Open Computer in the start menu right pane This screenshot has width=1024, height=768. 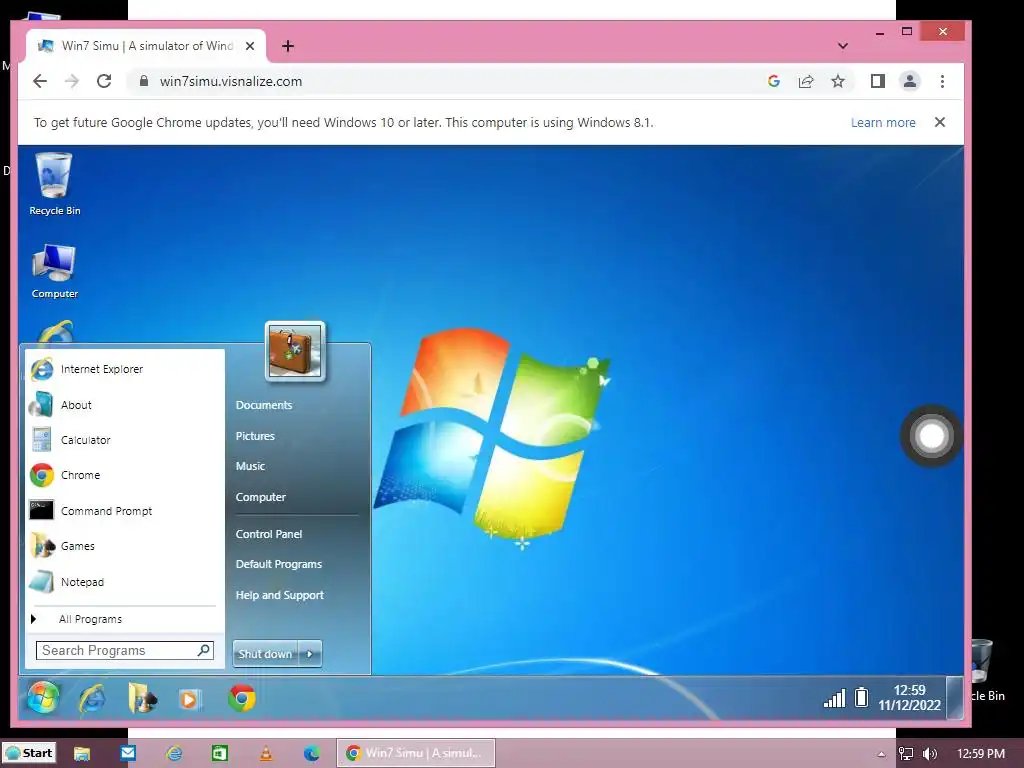(x=261, y=497)
